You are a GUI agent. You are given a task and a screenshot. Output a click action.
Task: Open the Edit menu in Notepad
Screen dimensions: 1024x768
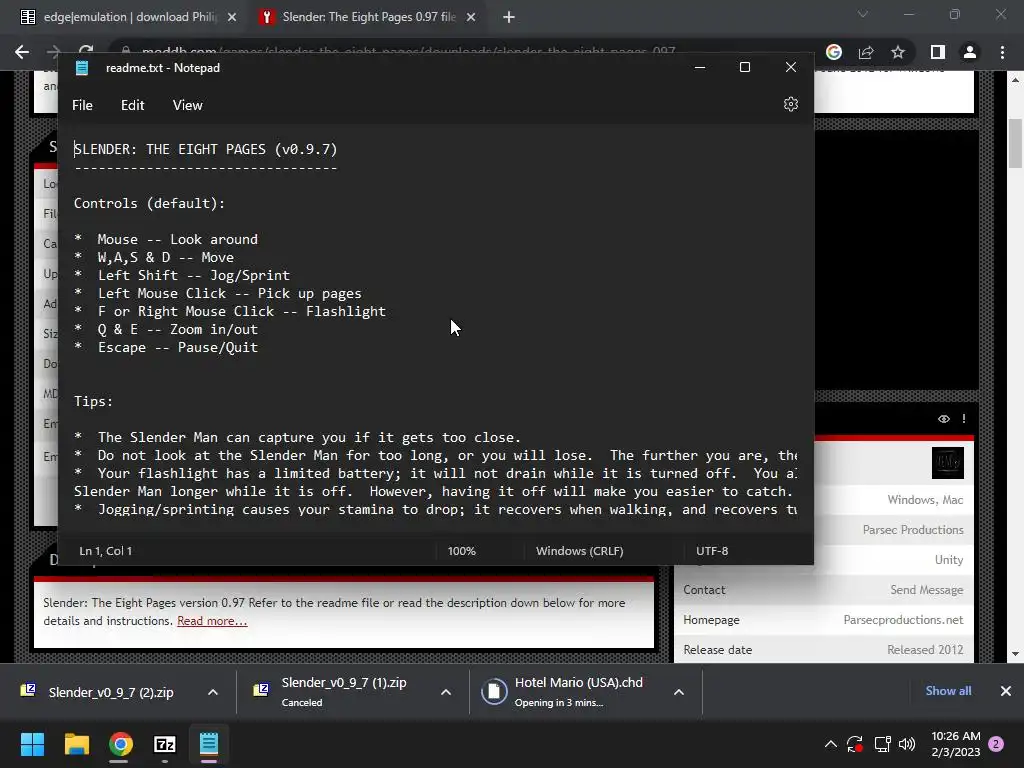tap(133, 105)
